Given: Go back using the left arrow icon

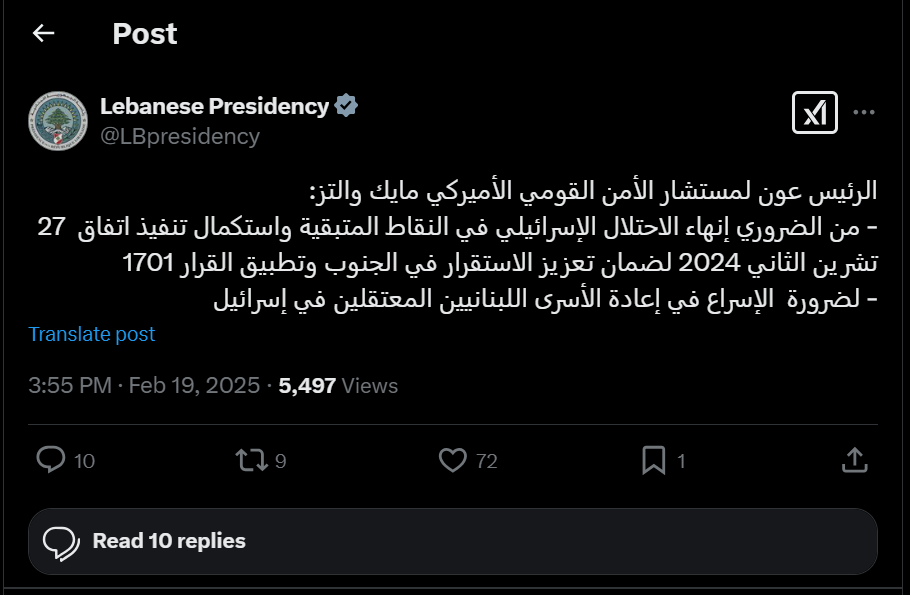Looking at the screenshot, I should coord(44,33).
